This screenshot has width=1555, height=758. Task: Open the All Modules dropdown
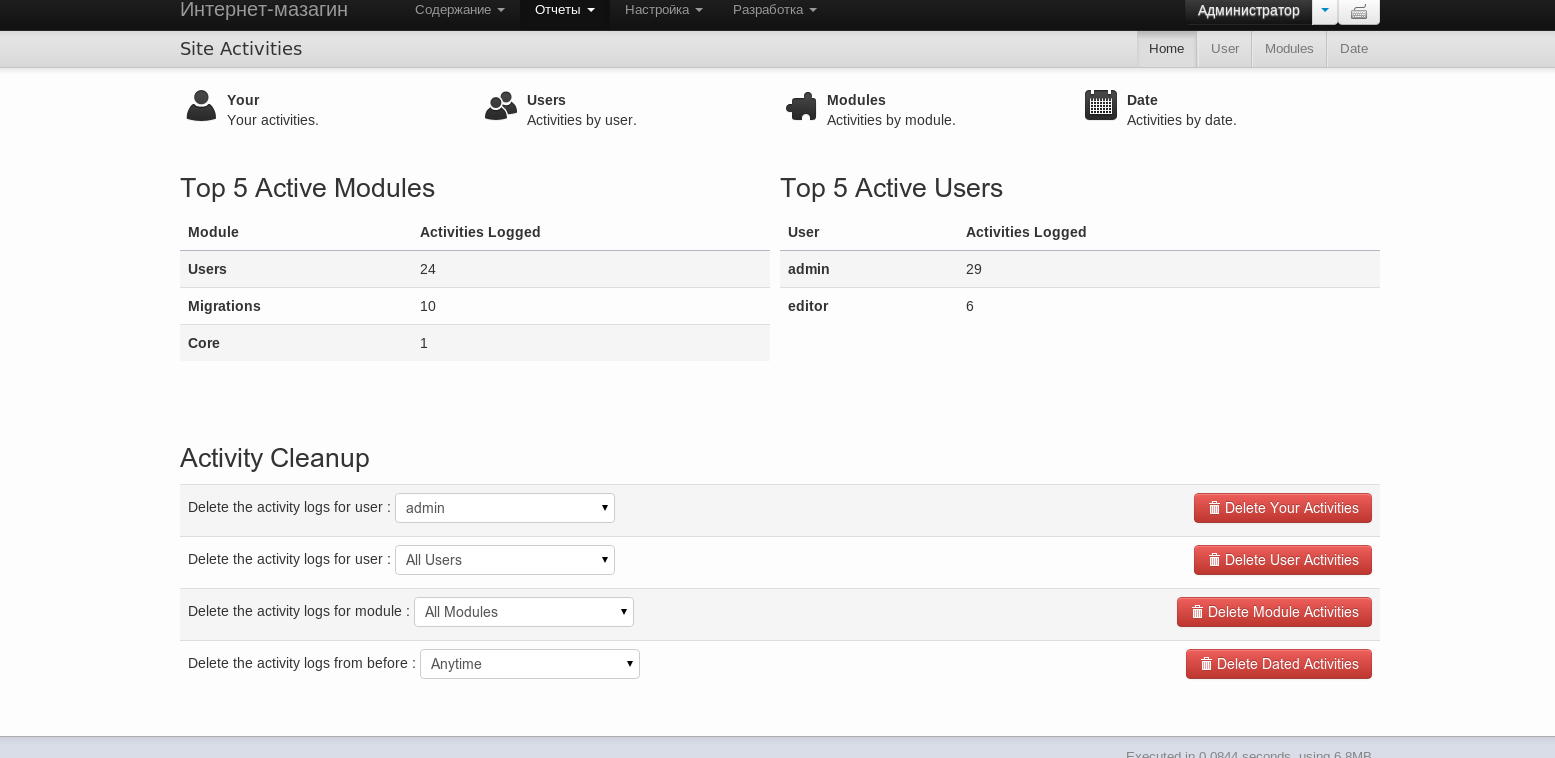pos(524,612)
